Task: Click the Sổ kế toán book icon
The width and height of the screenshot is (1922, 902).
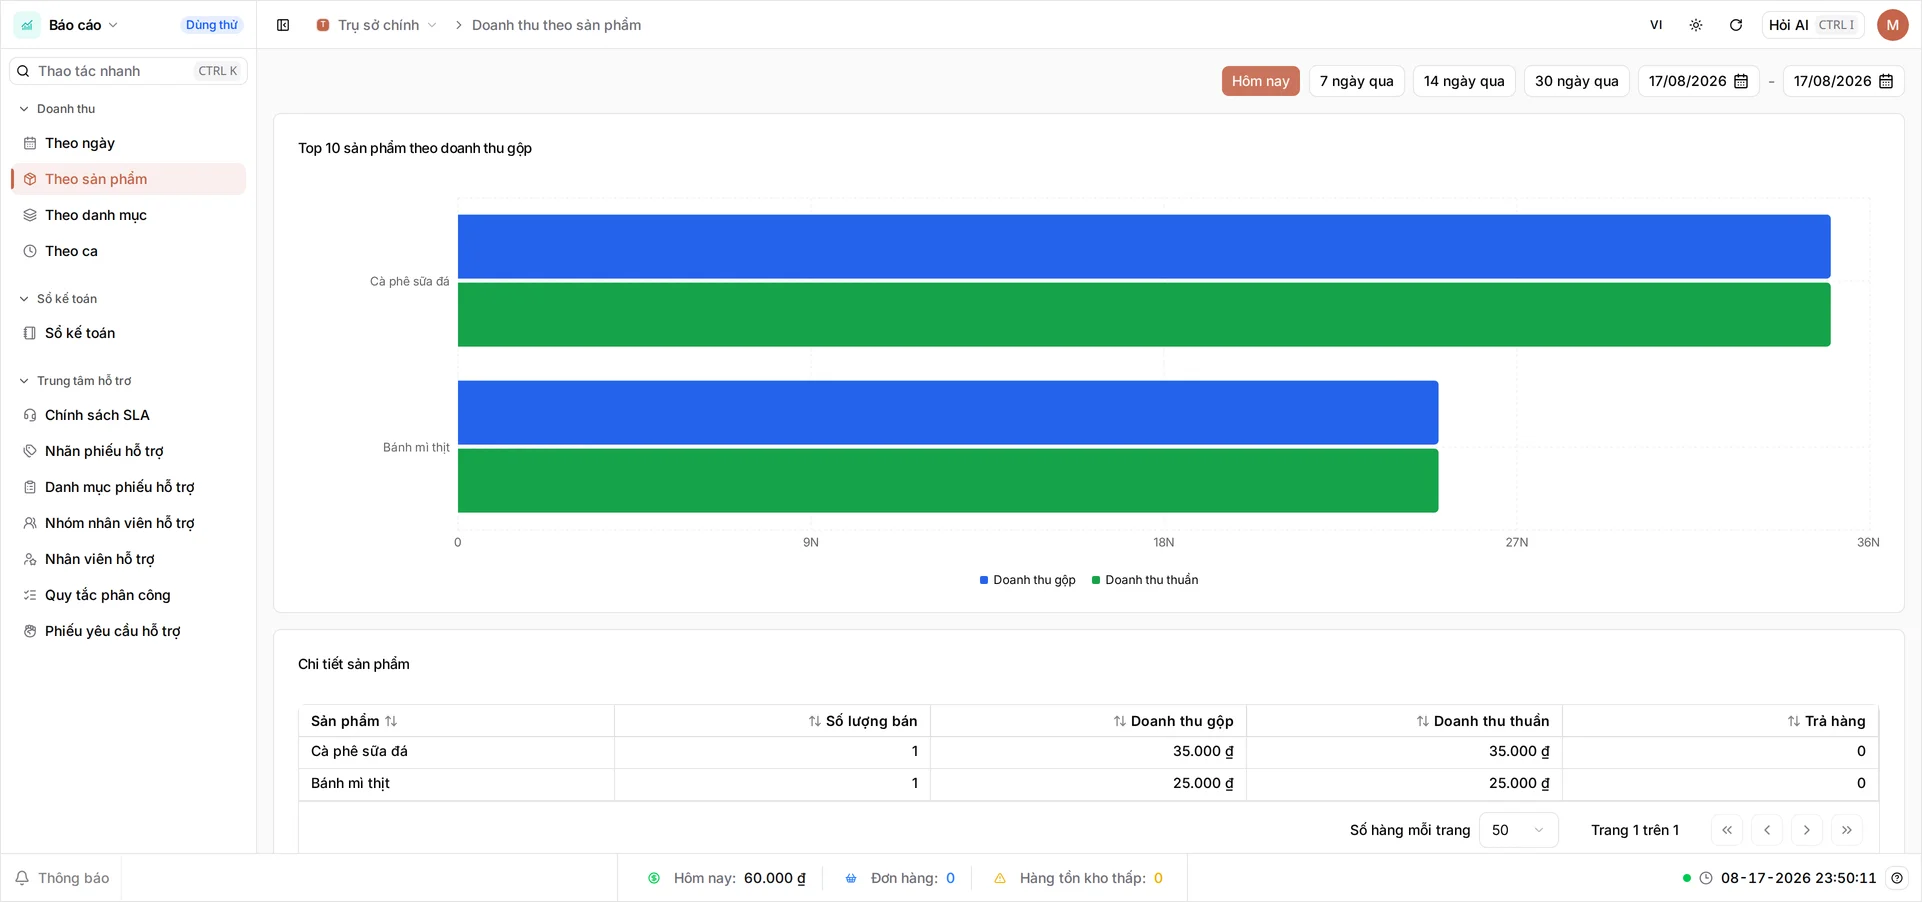Action: click(x=30, y=333)
